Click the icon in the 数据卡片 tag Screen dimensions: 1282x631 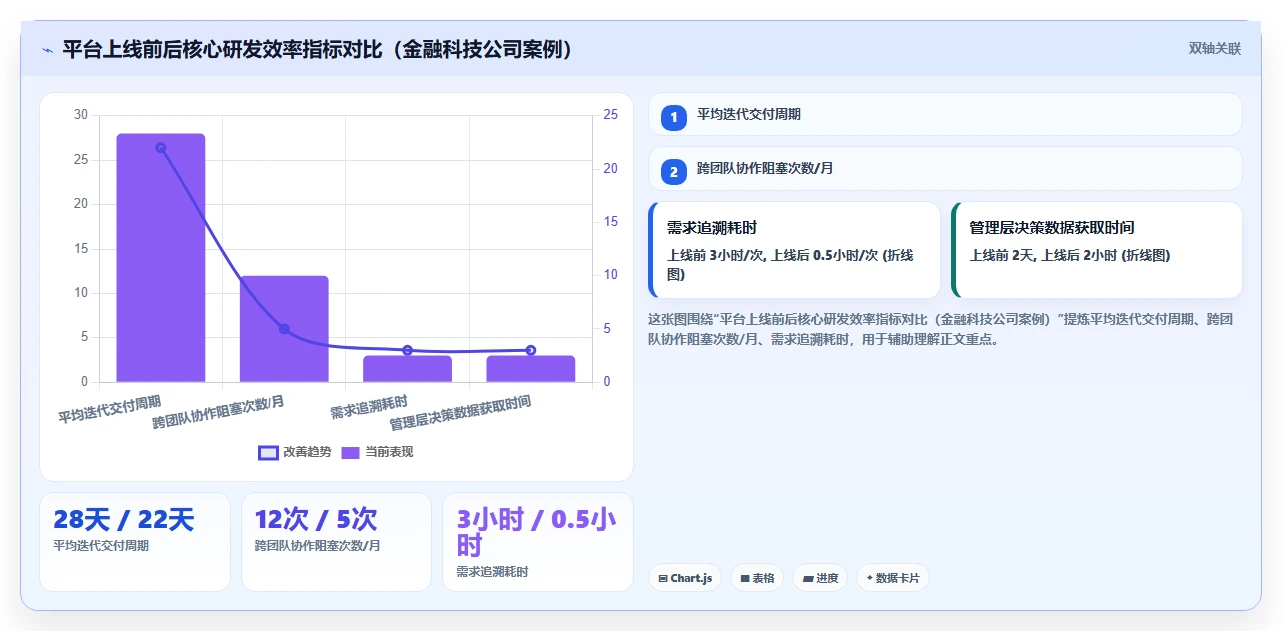click(870, 578)
